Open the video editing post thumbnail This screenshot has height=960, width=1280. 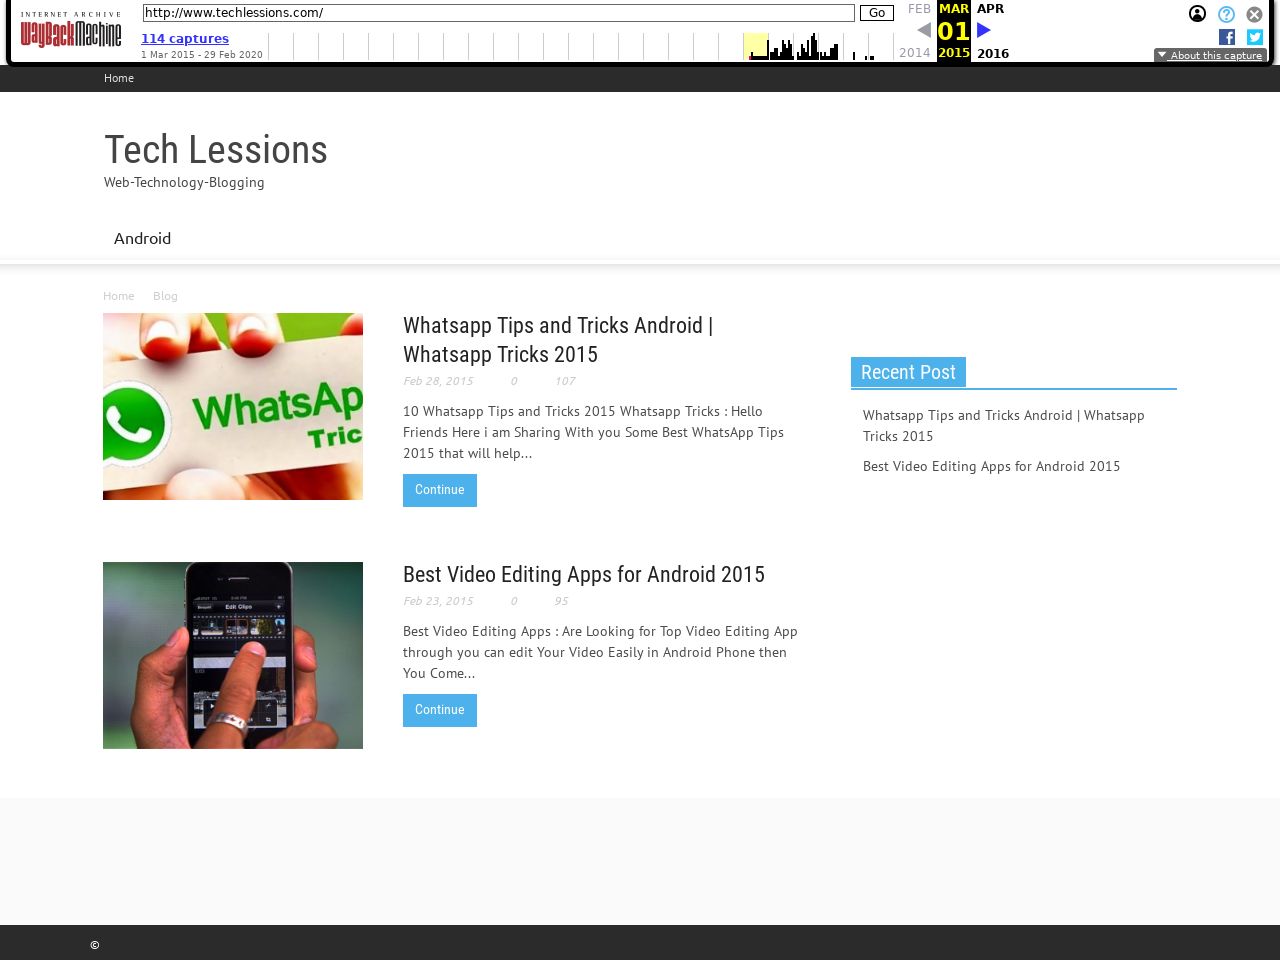pos(233,655)
